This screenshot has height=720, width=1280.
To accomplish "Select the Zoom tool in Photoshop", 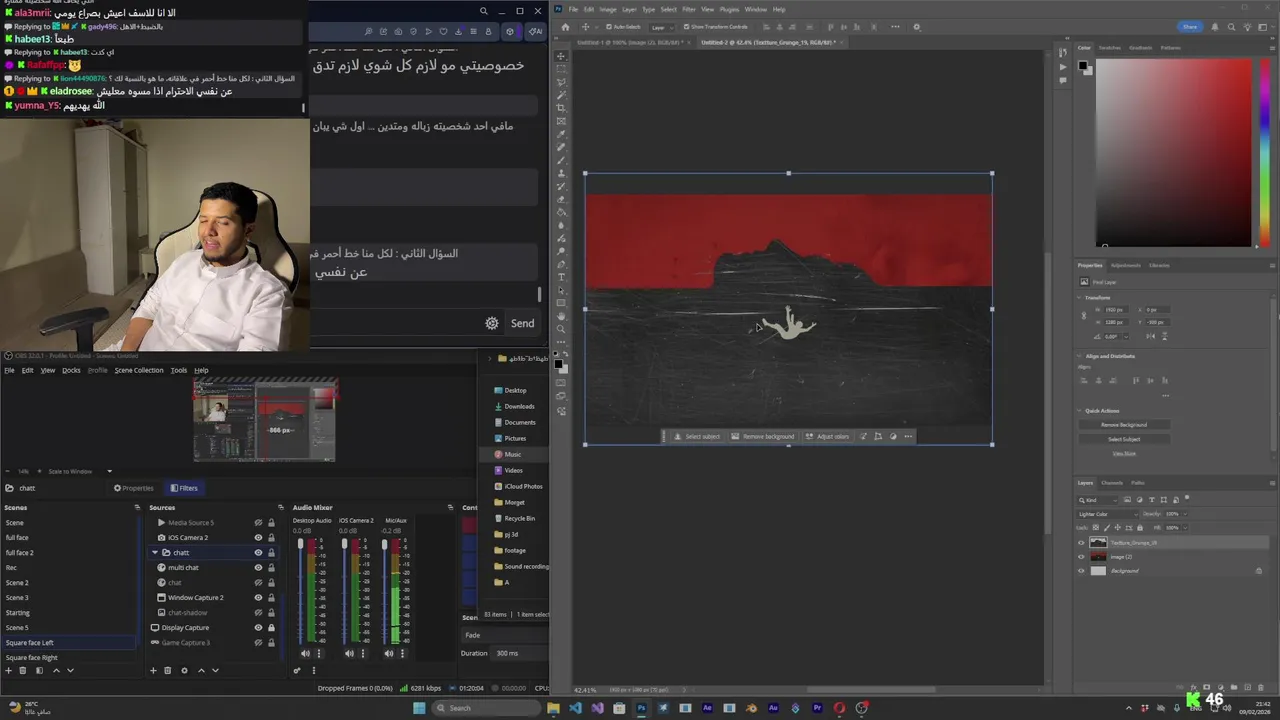I will [x=561, y=329].
